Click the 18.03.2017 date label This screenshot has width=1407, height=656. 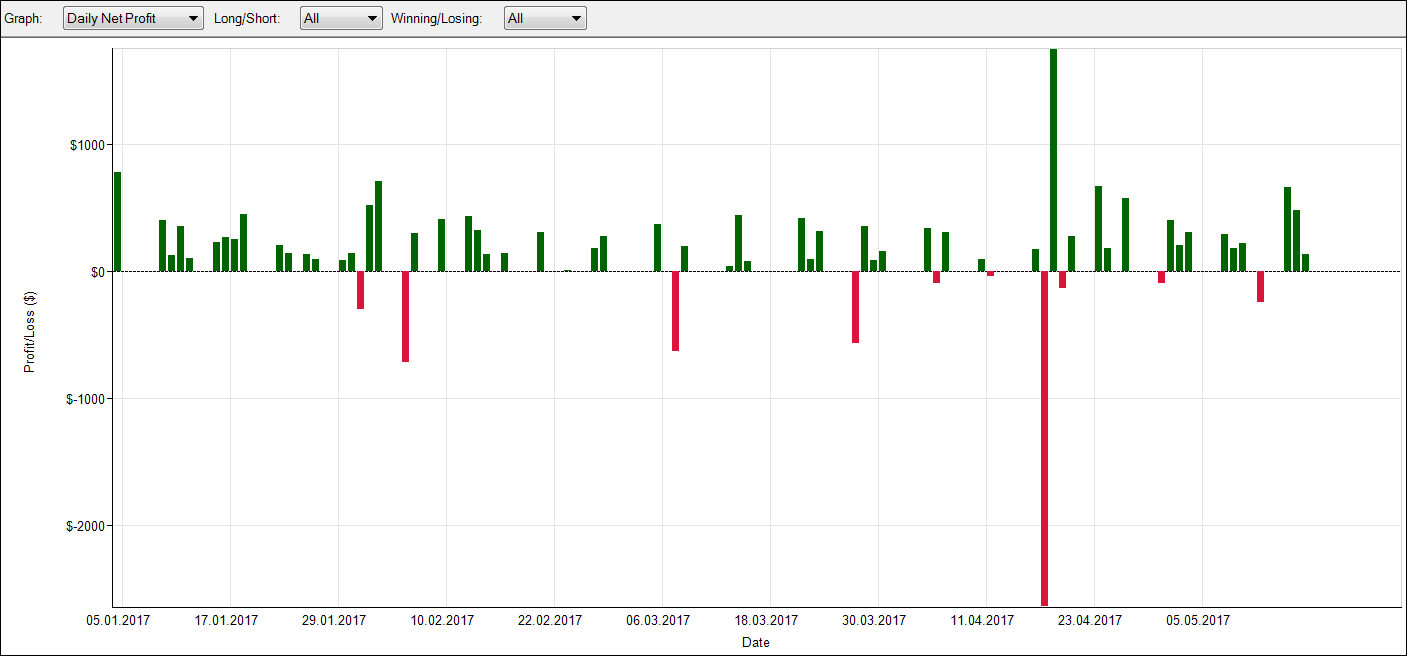pos(766,620)
